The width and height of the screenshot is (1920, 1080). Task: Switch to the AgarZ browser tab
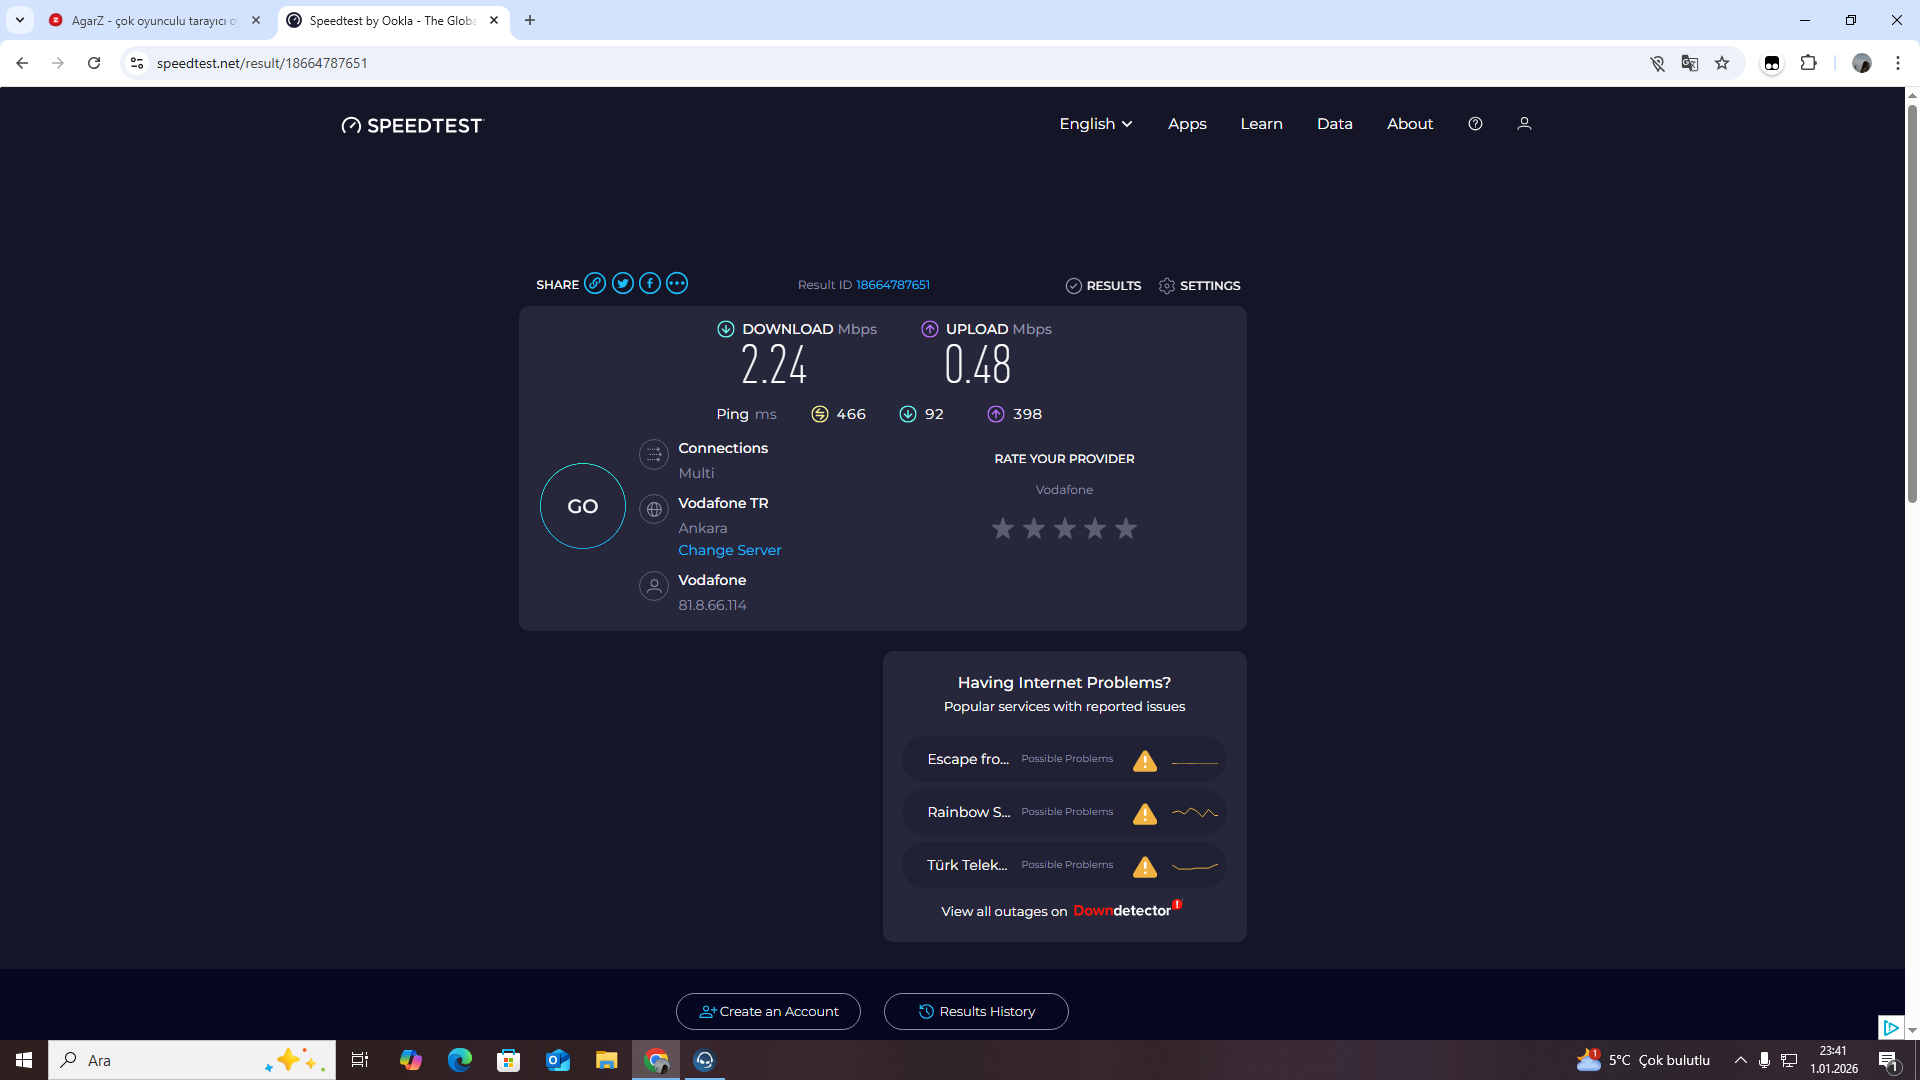point(155,20)
